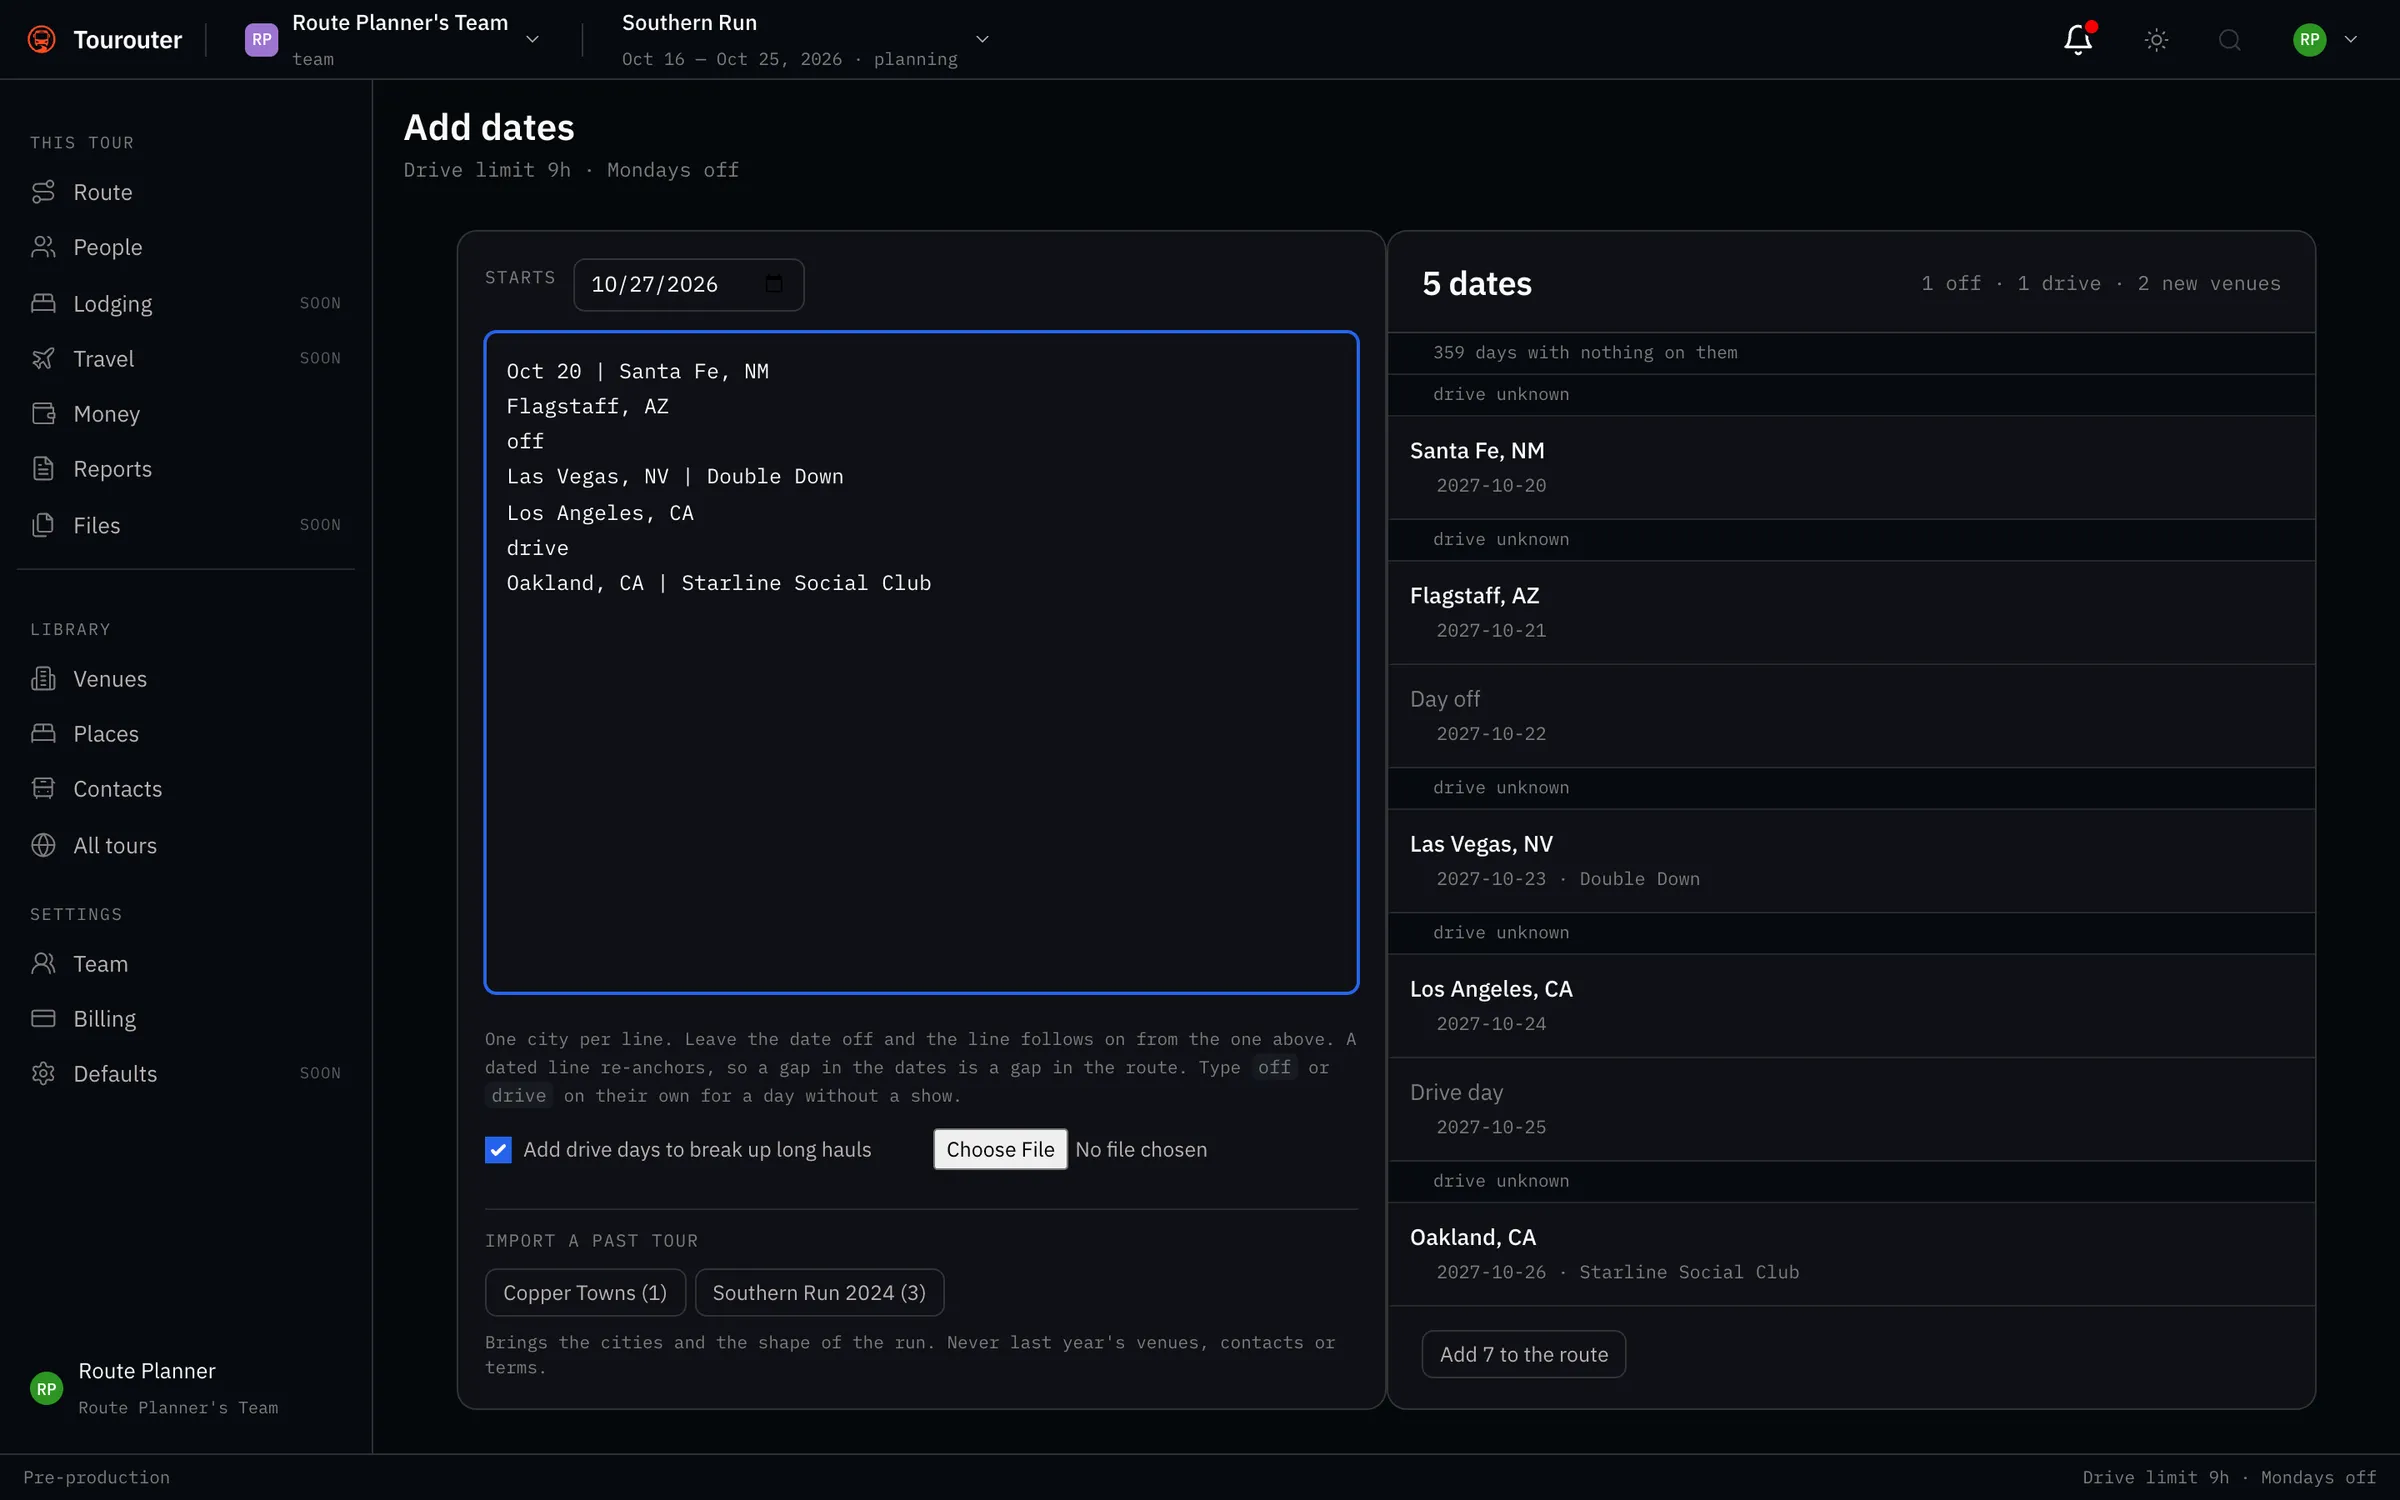This screenshot has height=1500, width=2400.
Task: Click the Drive day preview row
Action: click(1851, 1109)
